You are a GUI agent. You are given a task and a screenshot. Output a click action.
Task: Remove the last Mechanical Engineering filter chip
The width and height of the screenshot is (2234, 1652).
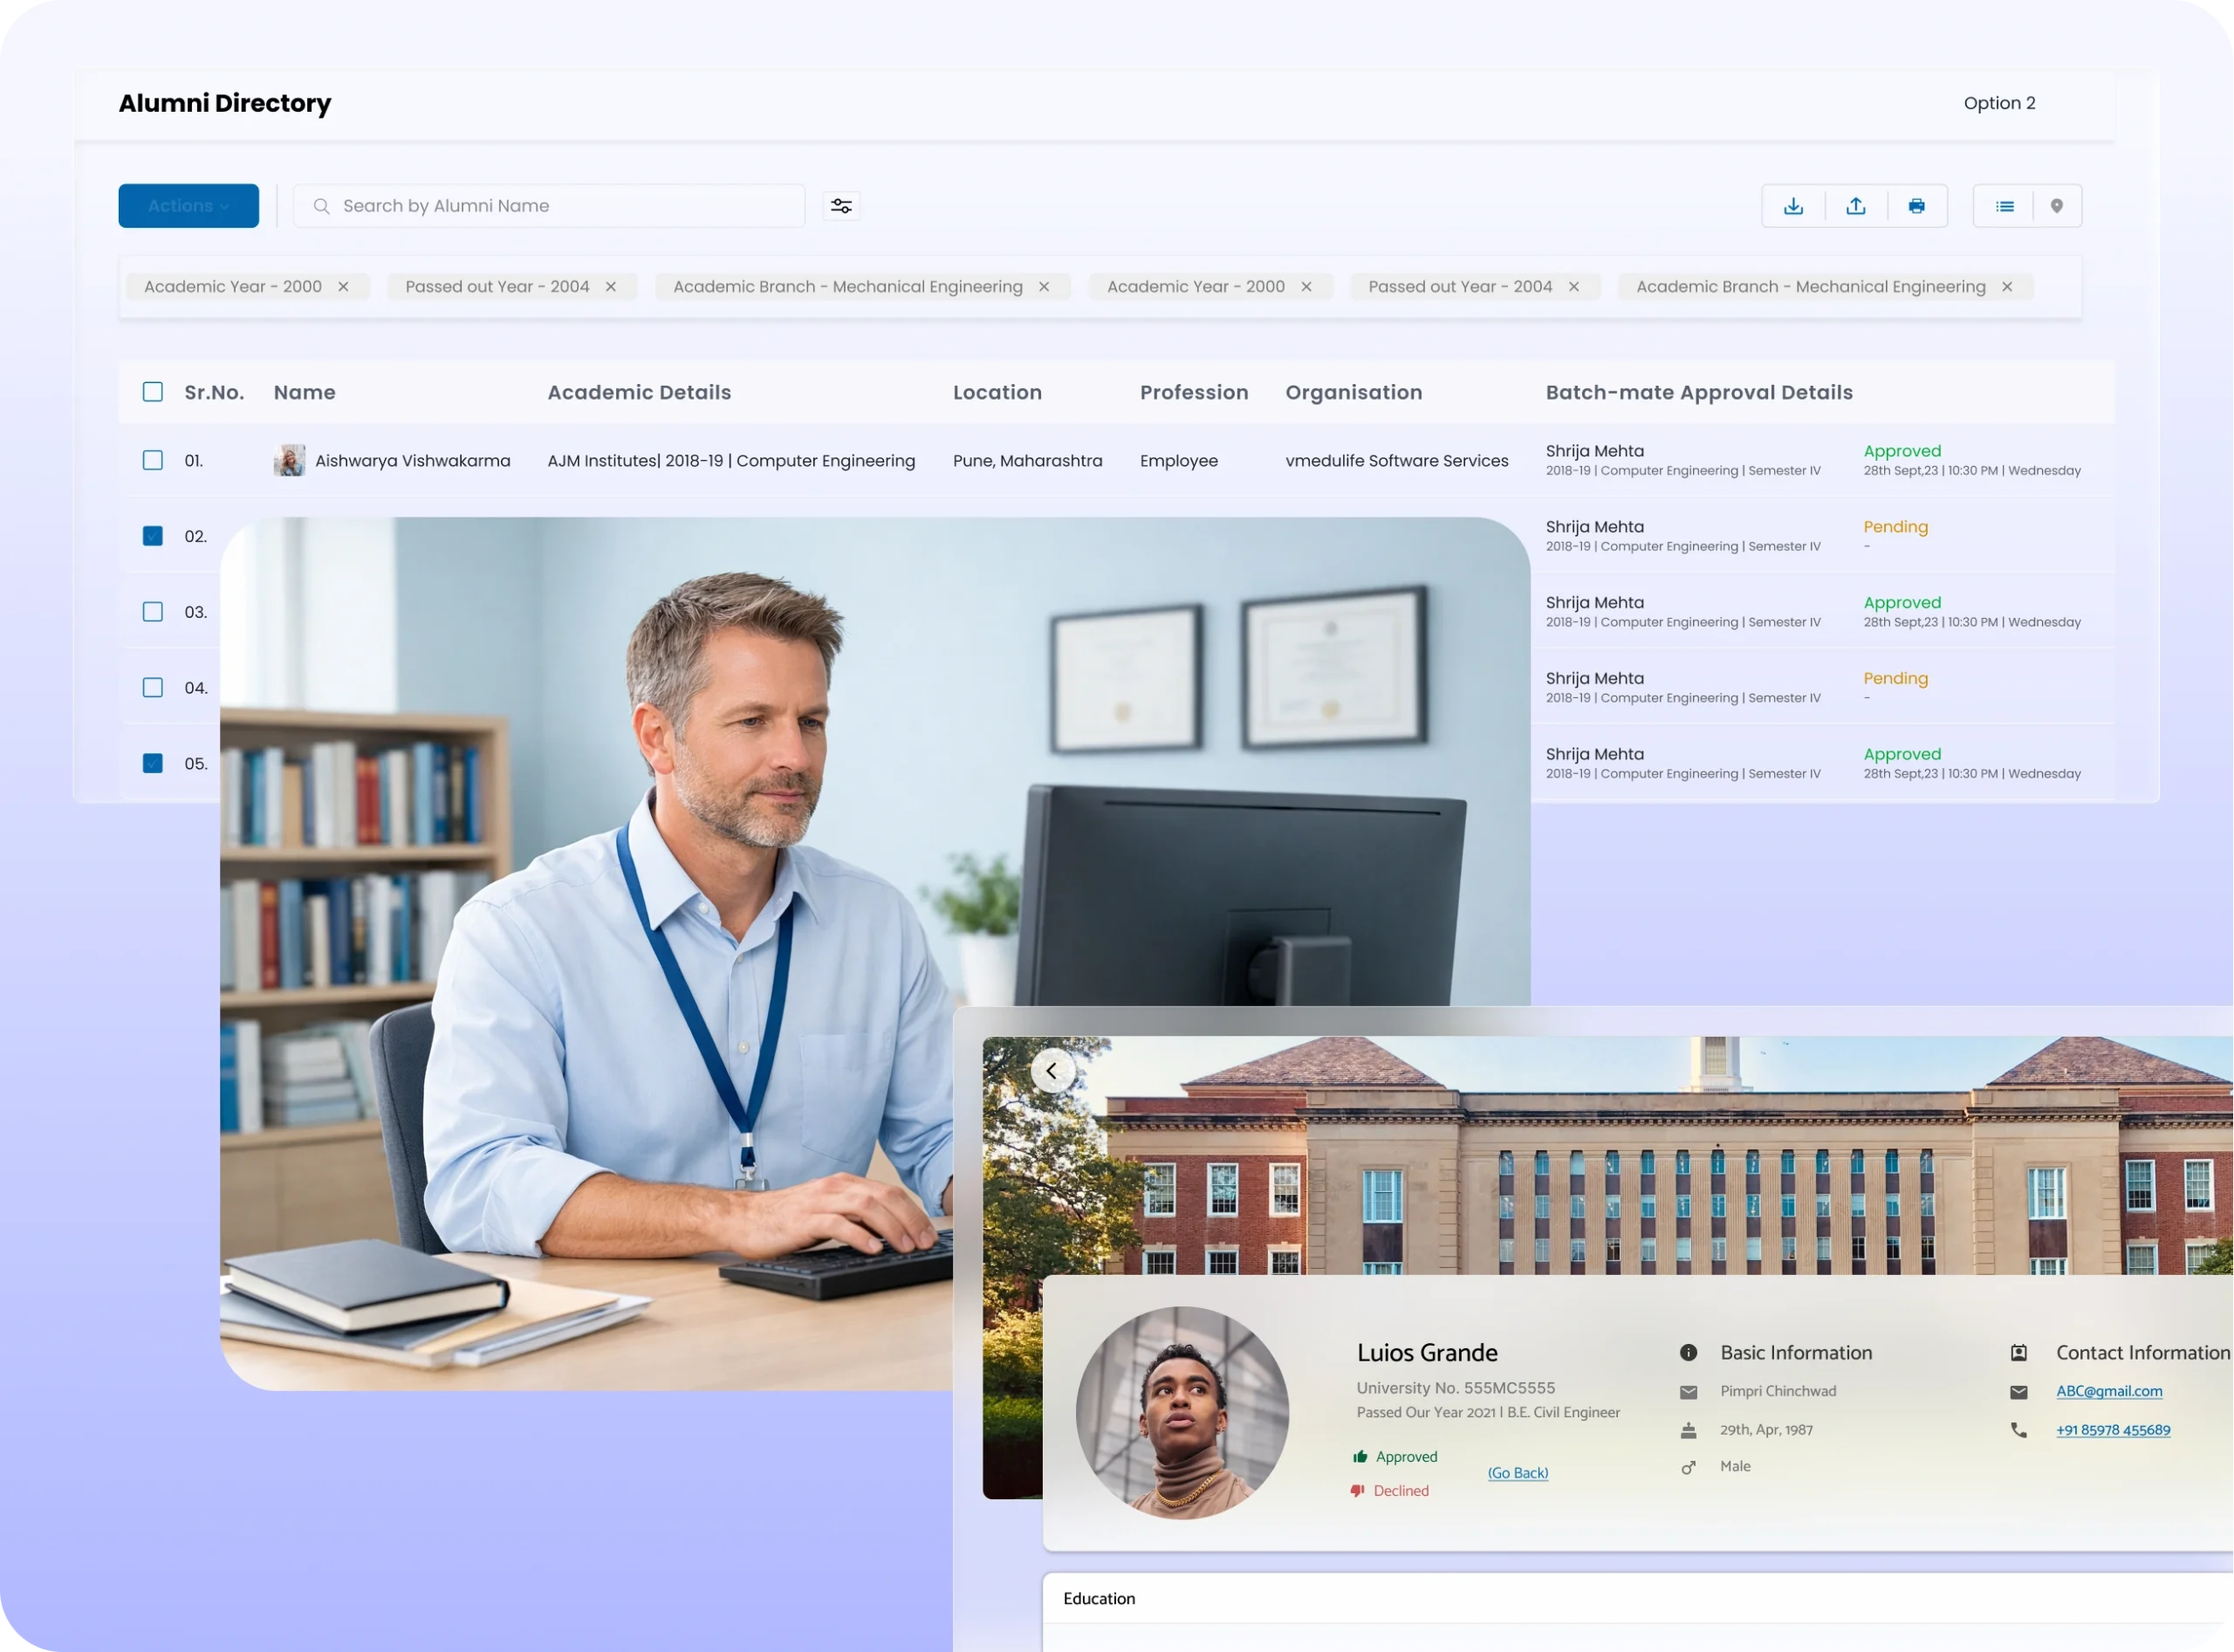click(x=2006, y=287)
